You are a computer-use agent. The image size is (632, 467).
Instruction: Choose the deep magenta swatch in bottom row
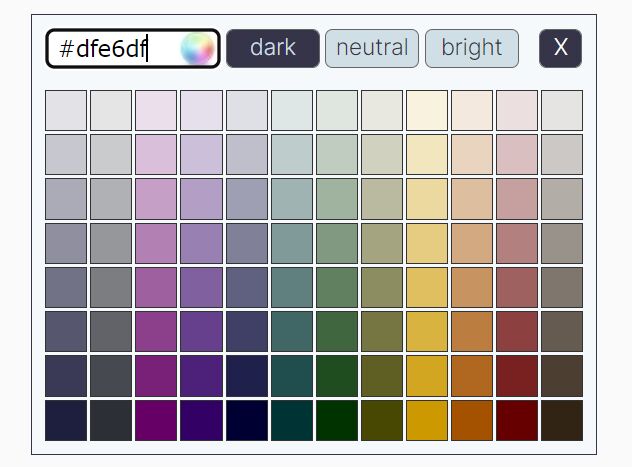tap(156, 420)
